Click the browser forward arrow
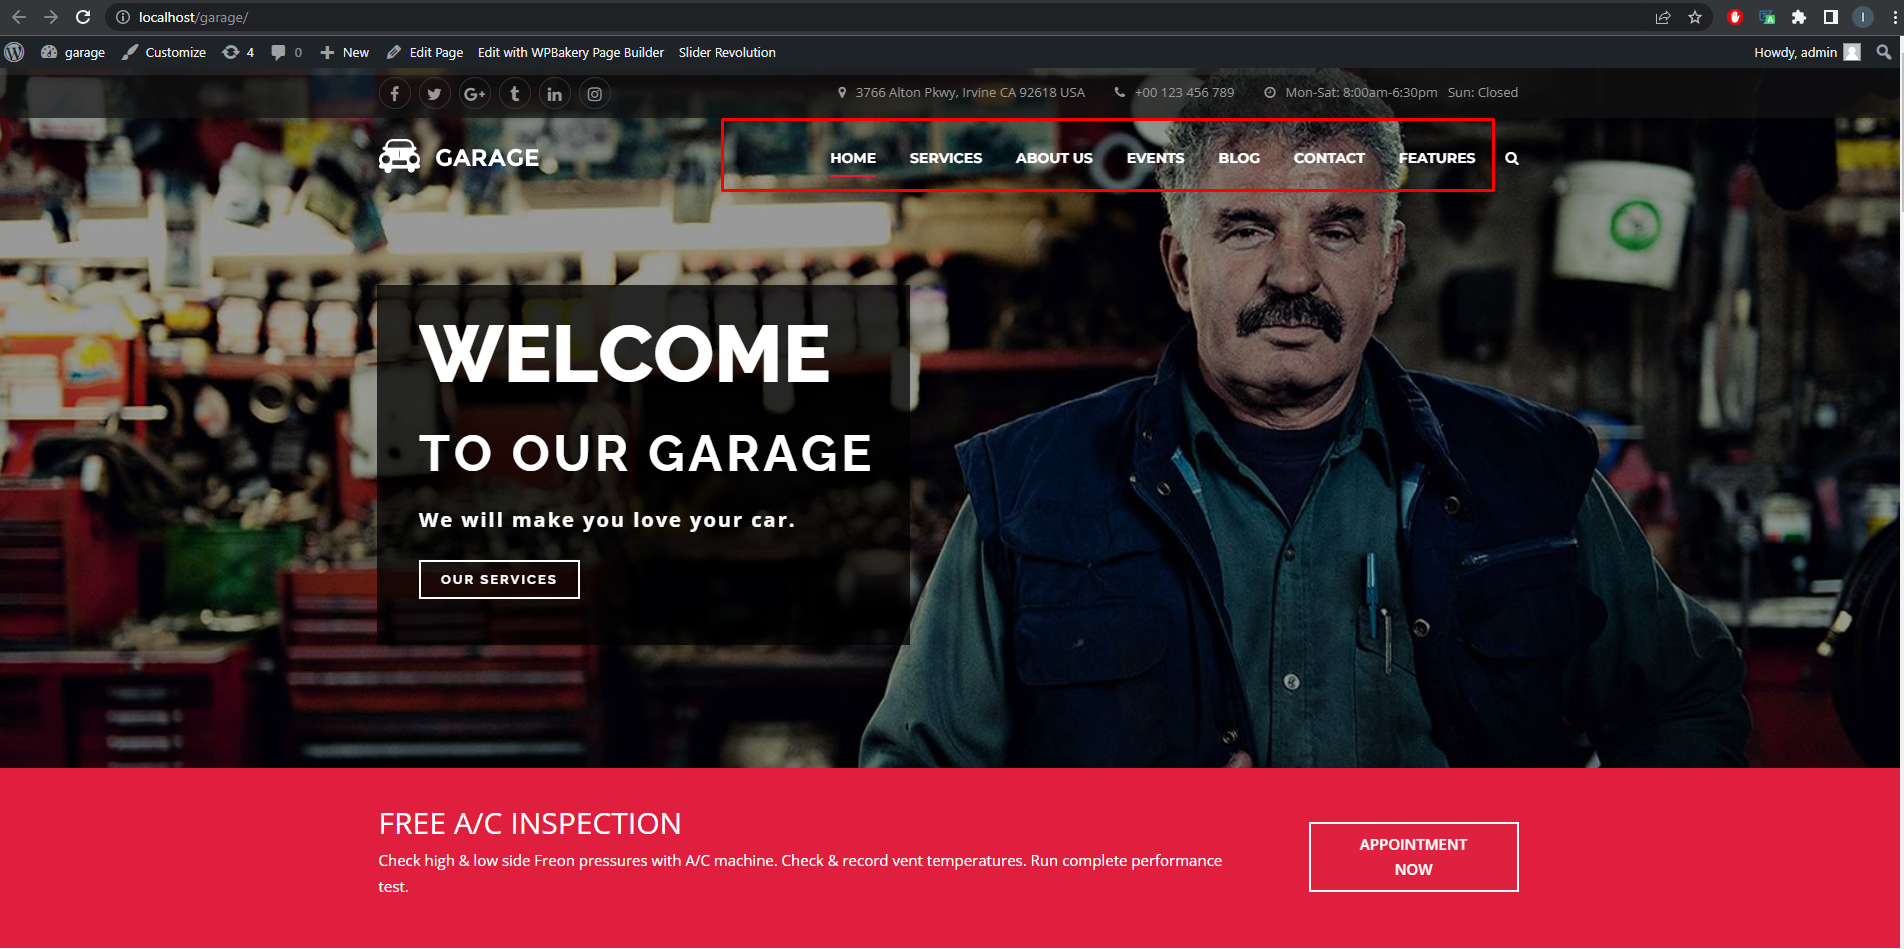Screen dimensions: 1904x949 (x=51, y=17)
